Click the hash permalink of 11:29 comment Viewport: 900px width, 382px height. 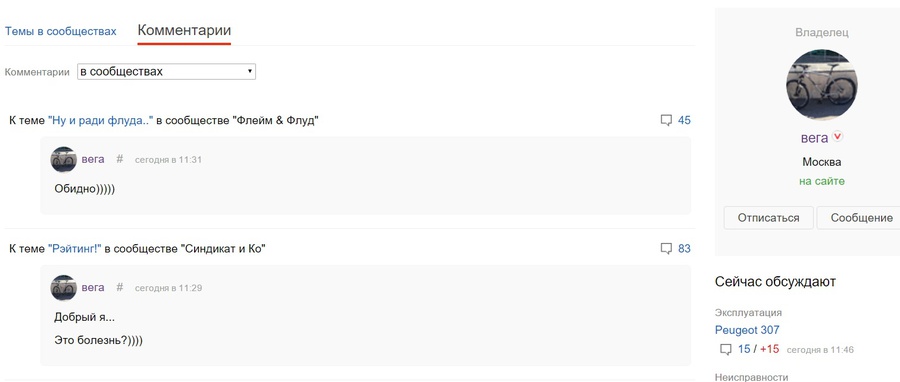[x=119, y=287]
